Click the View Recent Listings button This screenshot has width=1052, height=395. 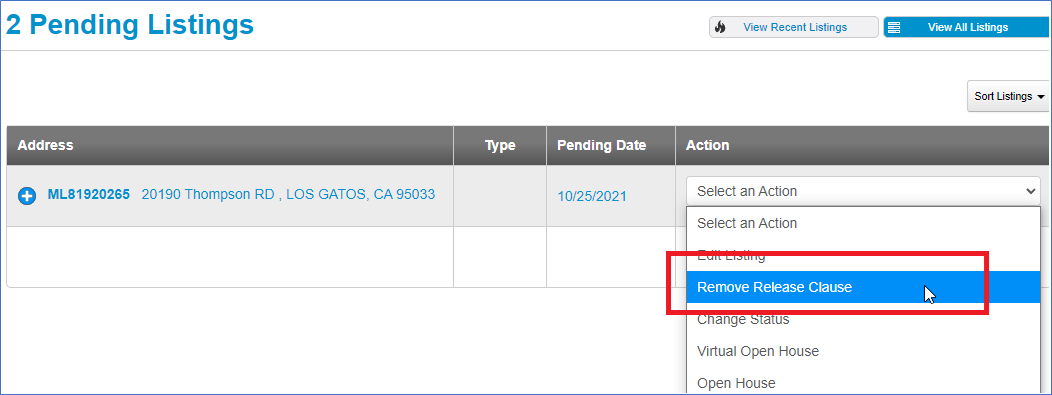click(x=794, y=27)
